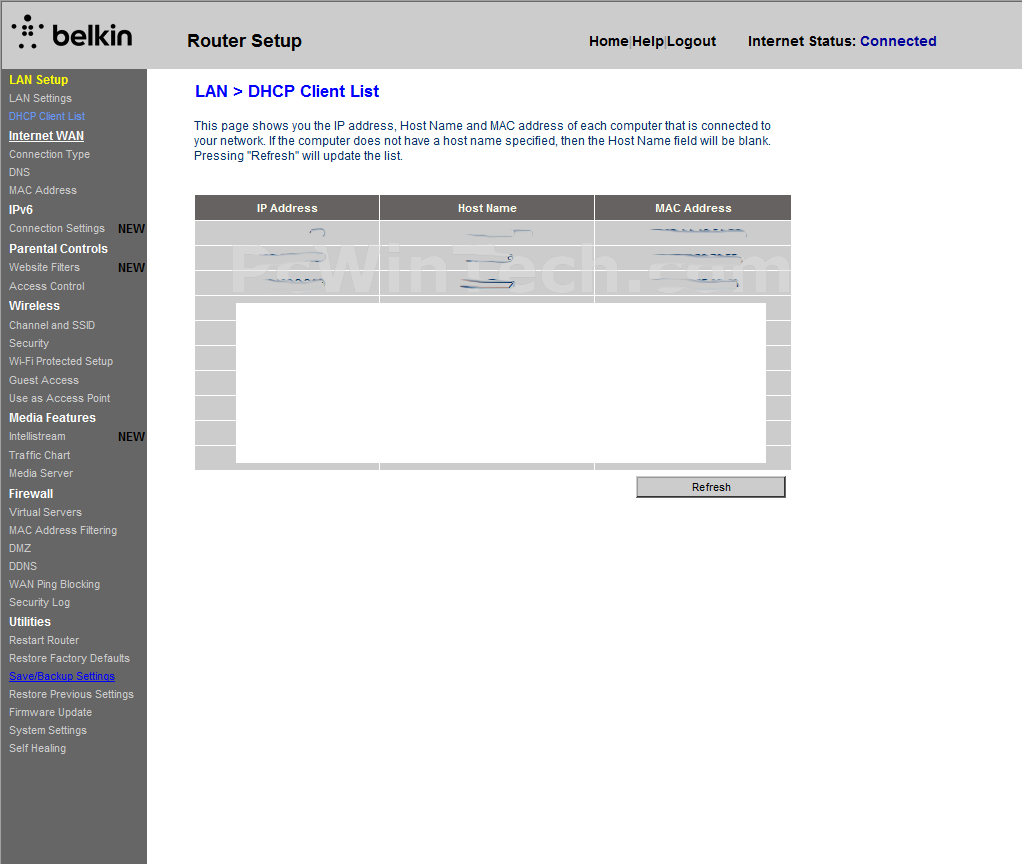Image resolution: width=1022 pixels, height=864 pixels.
Task: Open Firmware Update page
Action: (x=50, y=712)
